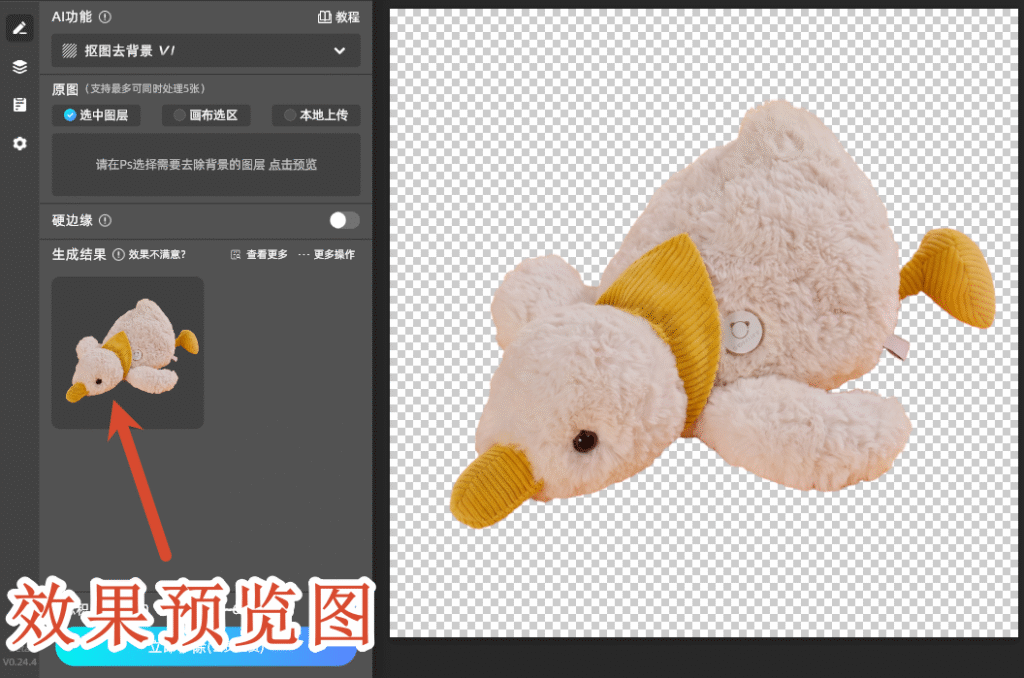Image resolution: width=1024 pixels, height=678 pixels.
Task: Toggle the 硬边缘 switch
Action: [344, 221]
